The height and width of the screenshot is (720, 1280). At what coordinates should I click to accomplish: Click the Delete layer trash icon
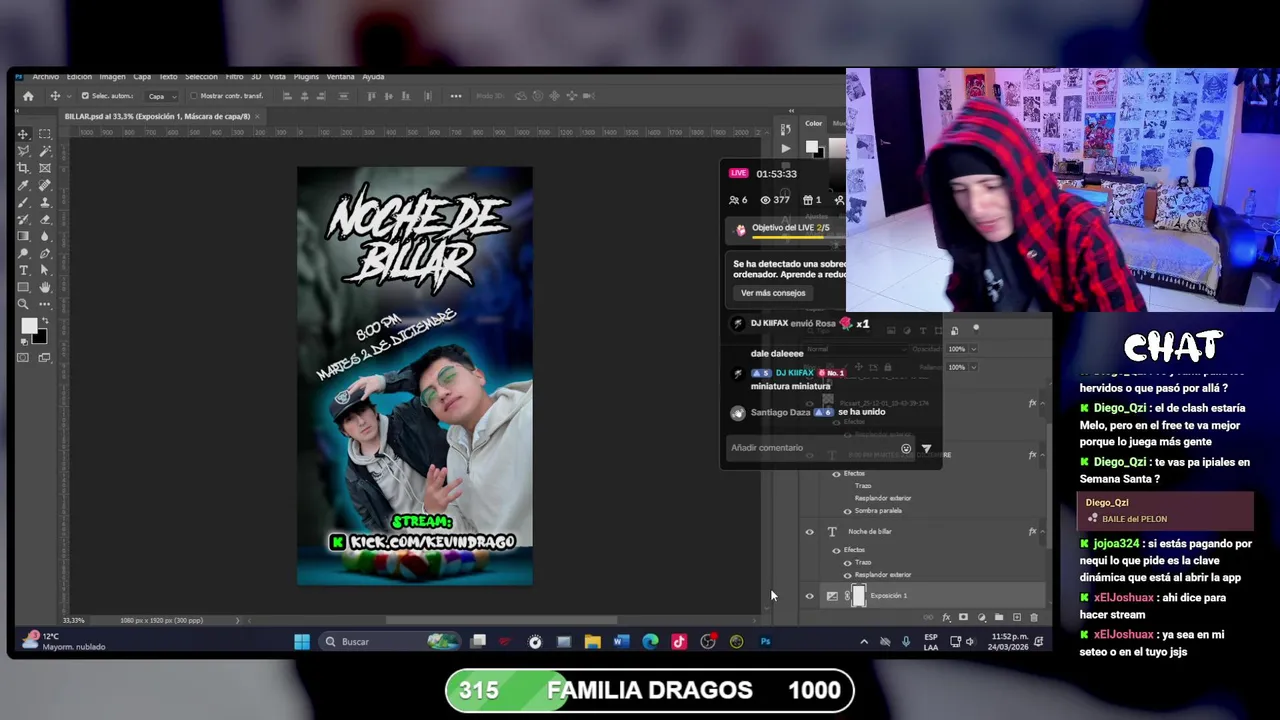click(1034, 617)
